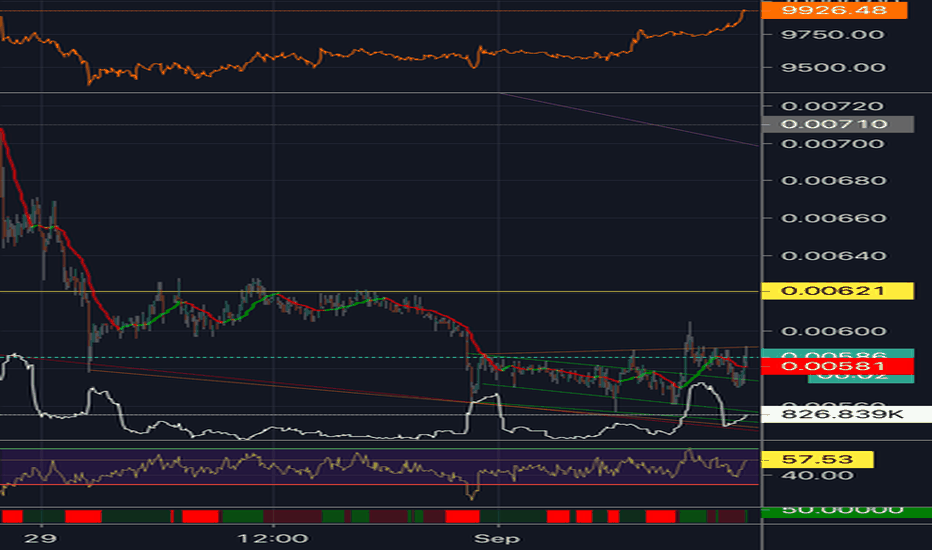
Task: Click the orange 9926.48 price label
Action: [x=834, y=10]
